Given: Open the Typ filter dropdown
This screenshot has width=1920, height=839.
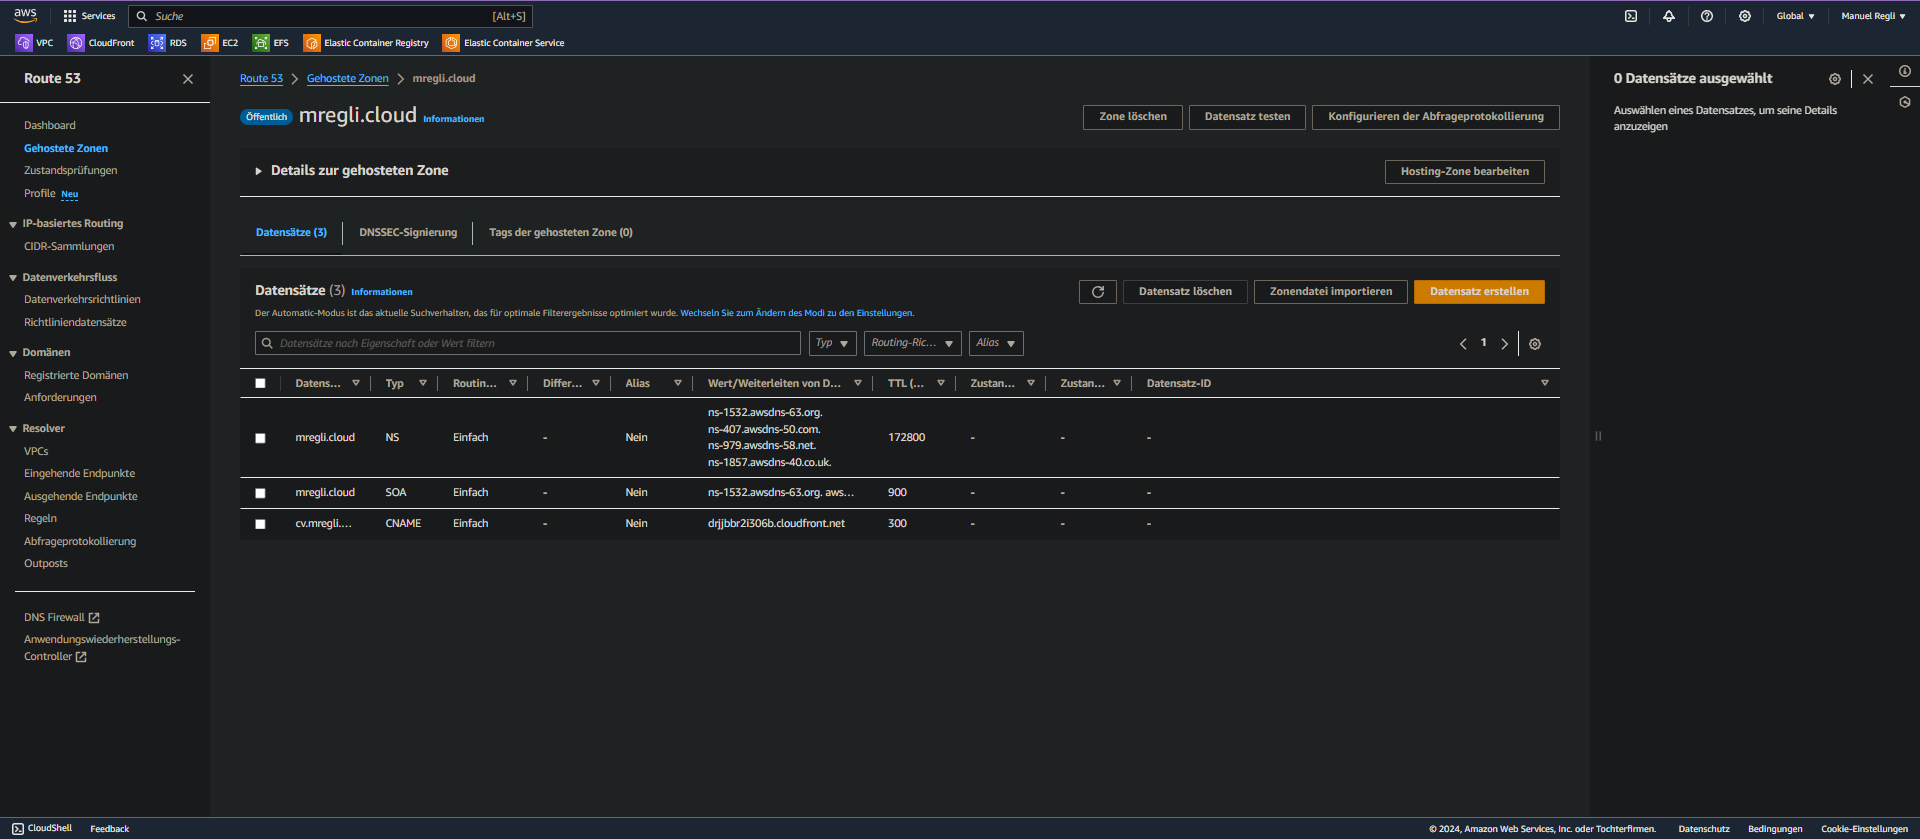Looking at the screenshot, I should point(832,343).
